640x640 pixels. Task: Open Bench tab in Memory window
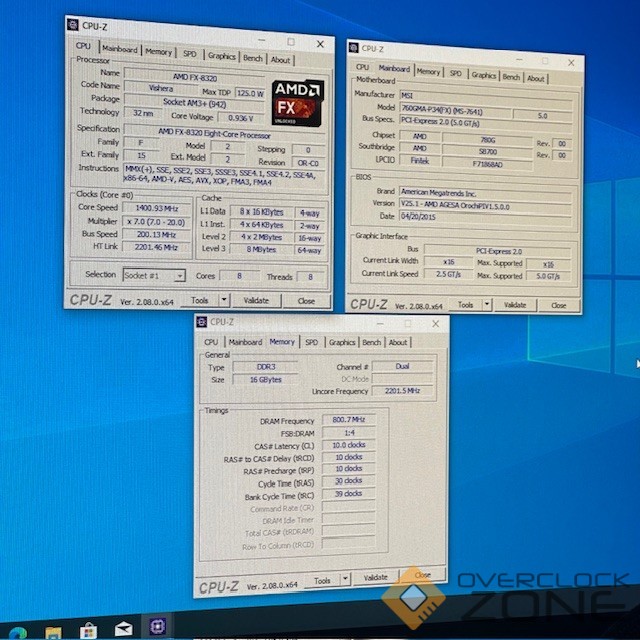[371, 342]
